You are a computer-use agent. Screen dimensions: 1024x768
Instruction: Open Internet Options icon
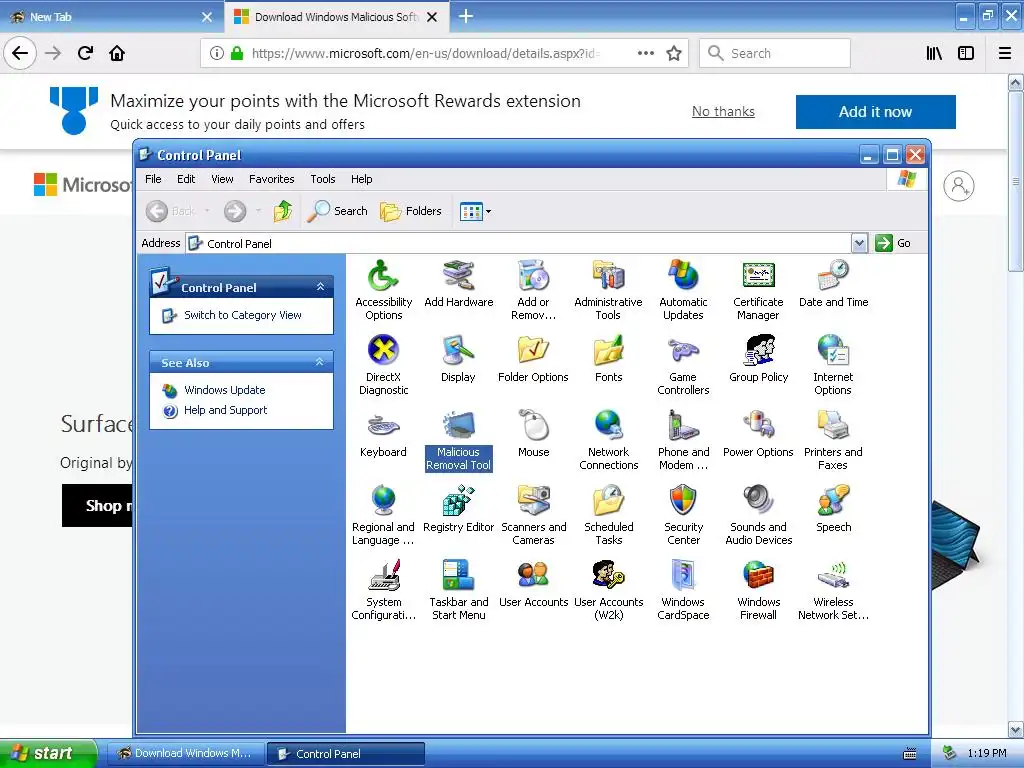pos(833,365)
